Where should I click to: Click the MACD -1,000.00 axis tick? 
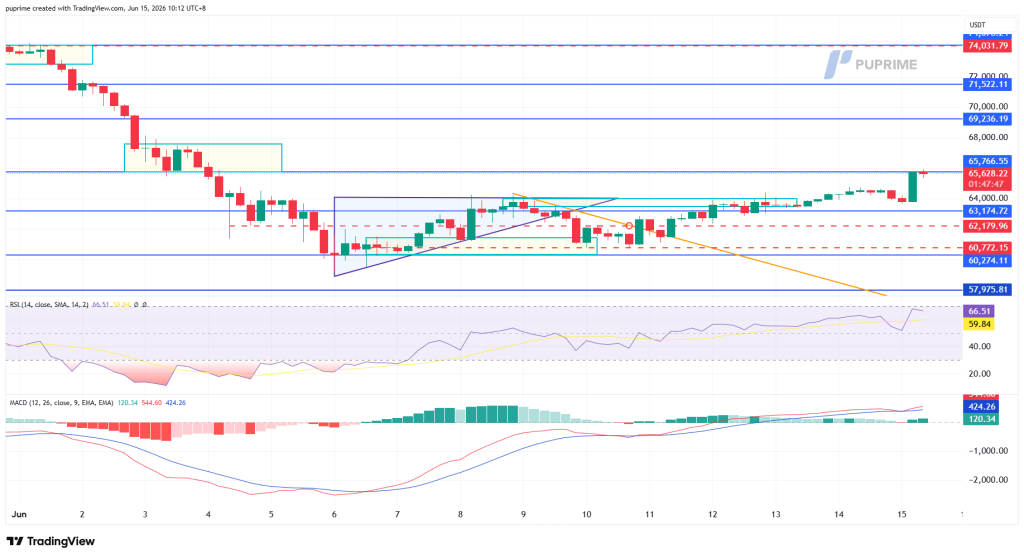tap(988, 451)
